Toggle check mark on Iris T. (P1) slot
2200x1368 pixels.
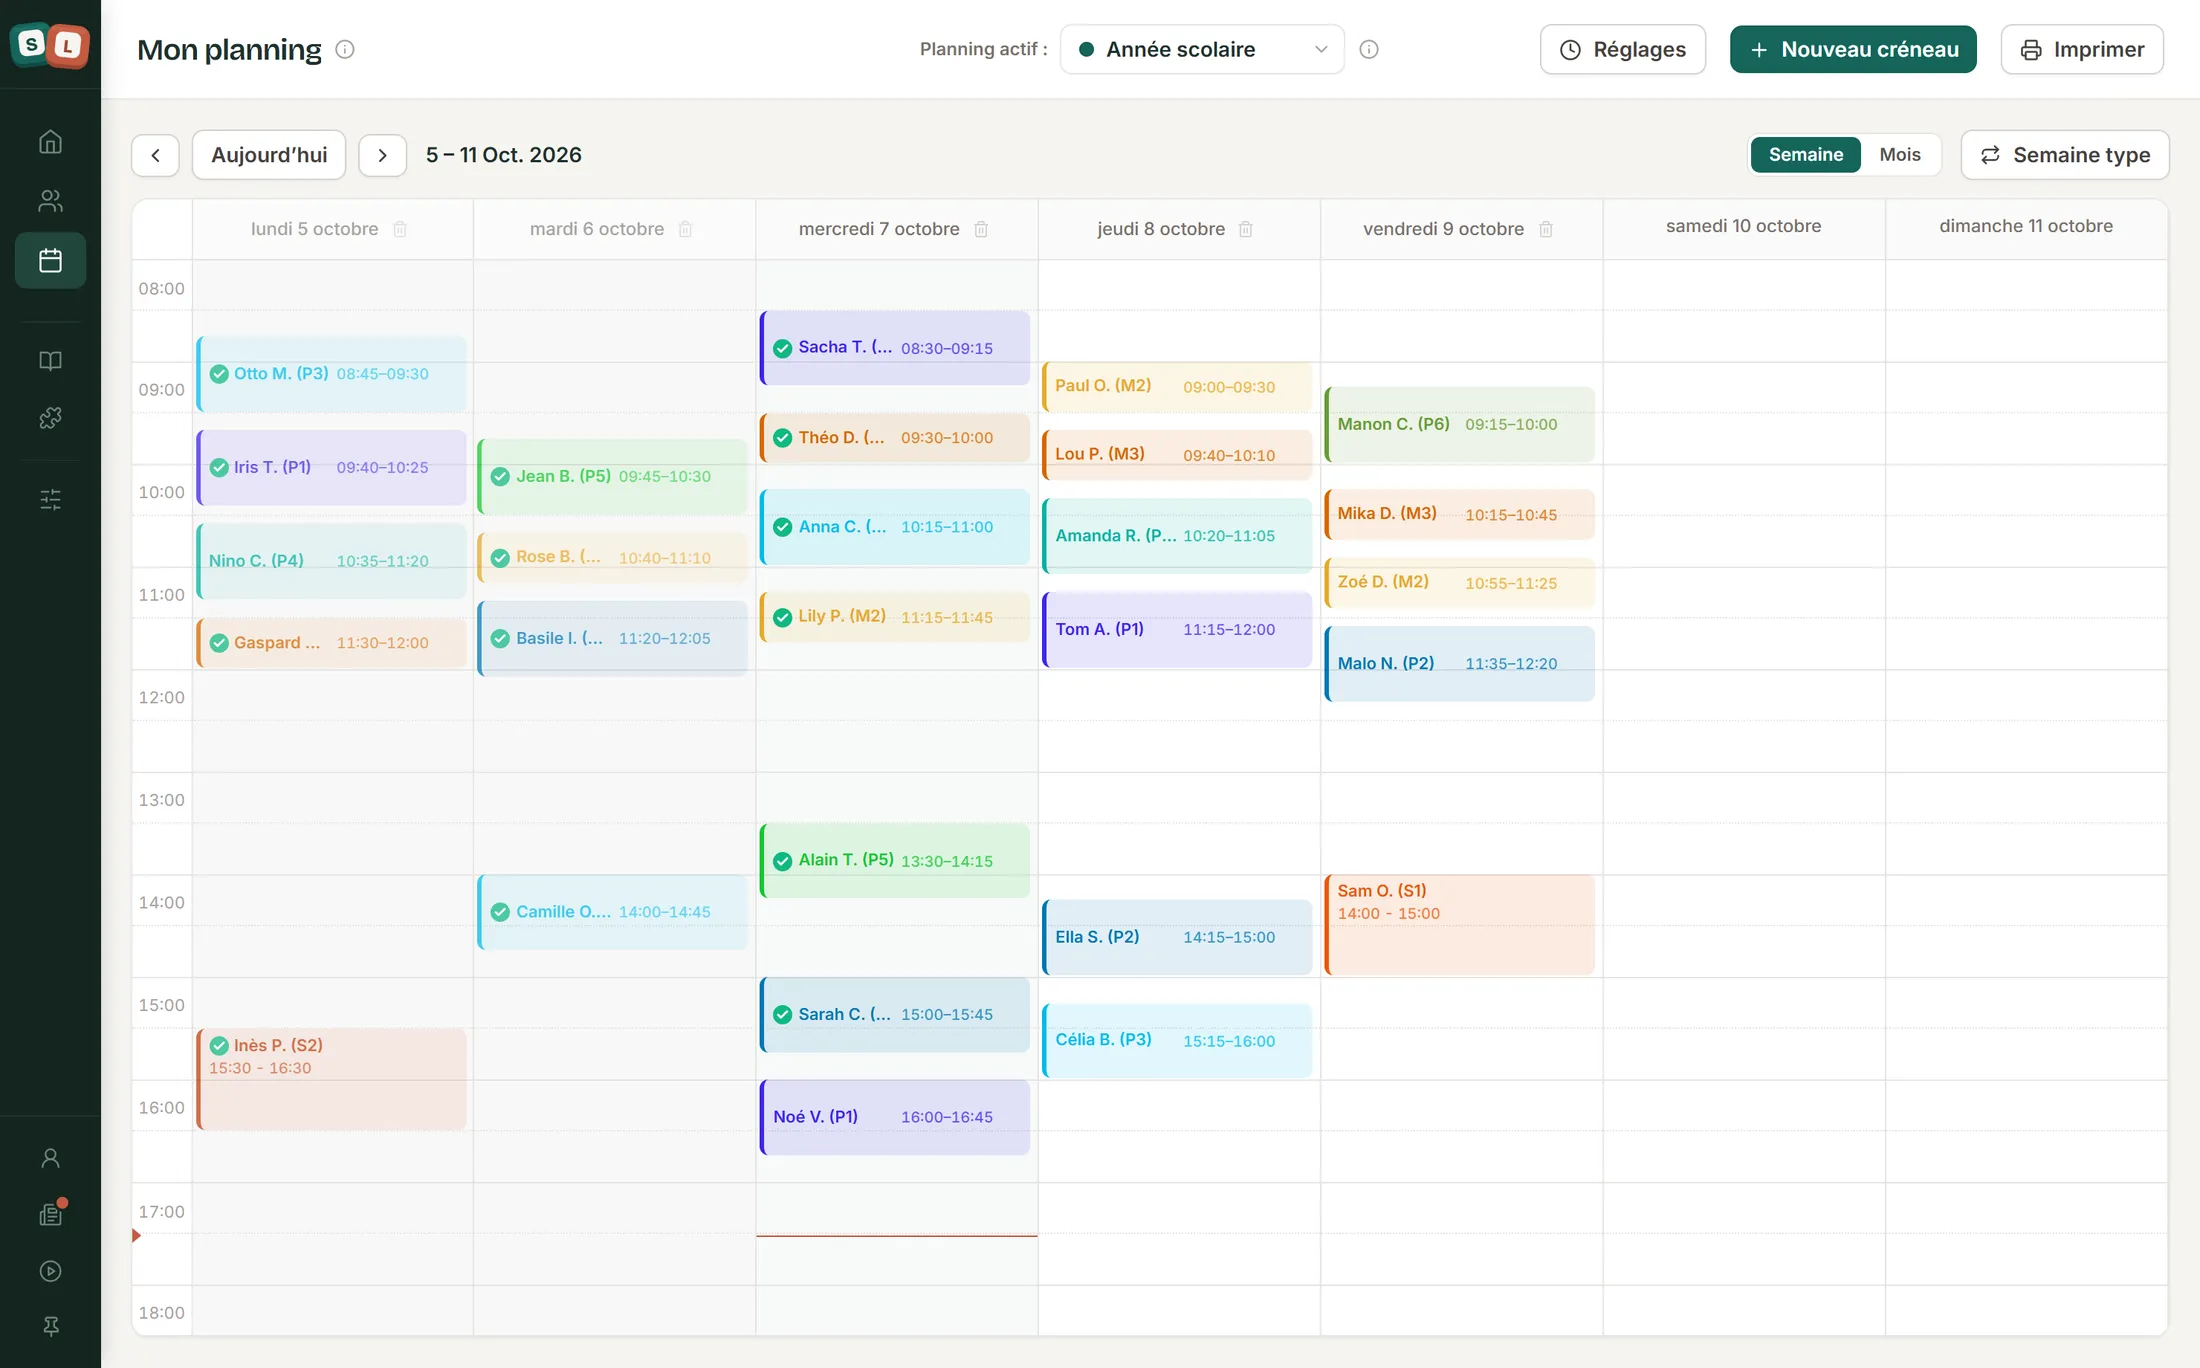tap(219, 467)
